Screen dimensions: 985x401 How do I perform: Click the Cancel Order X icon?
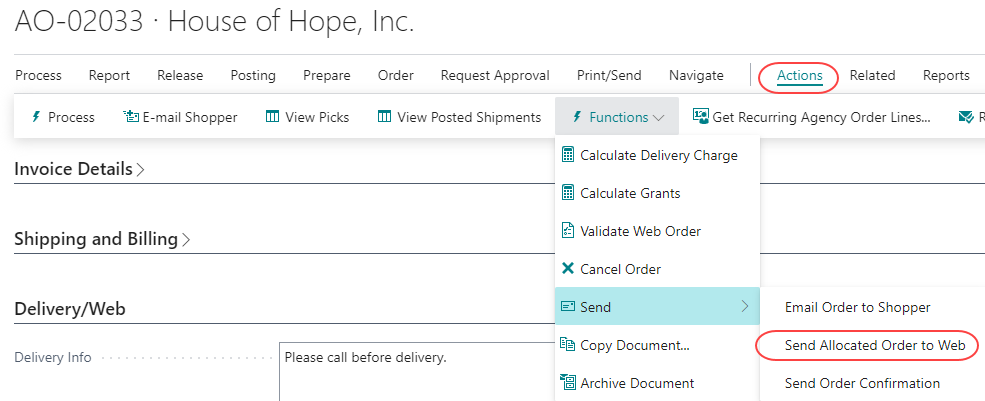tap(568, 269)
